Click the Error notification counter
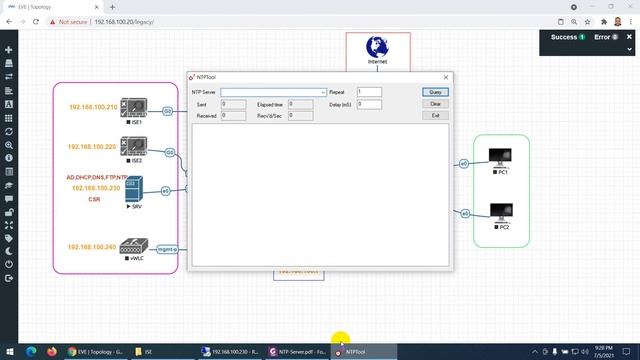The height and width of the screenshot is (360, 640). click(606, 37)
